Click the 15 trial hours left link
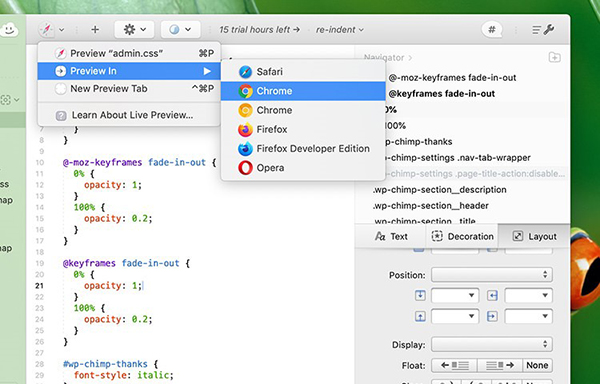 coord(259,29)
